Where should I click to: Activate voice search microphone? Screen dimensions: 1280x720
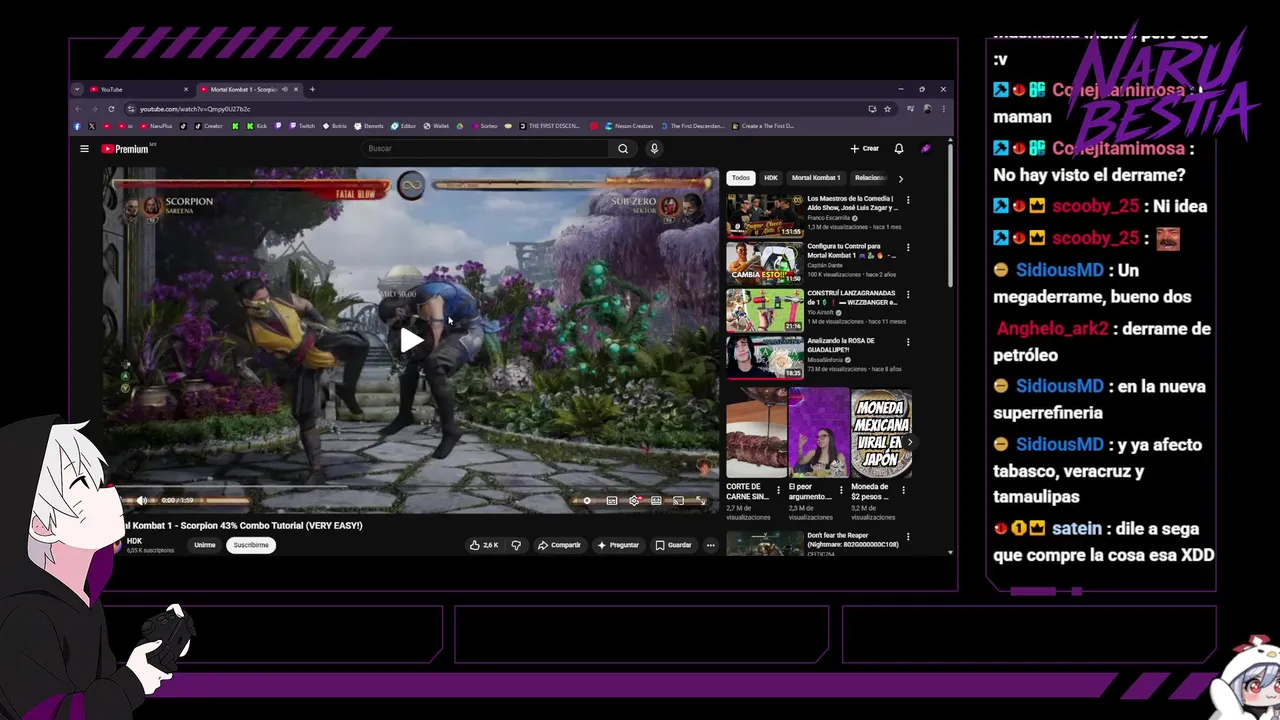coord(654,149)
